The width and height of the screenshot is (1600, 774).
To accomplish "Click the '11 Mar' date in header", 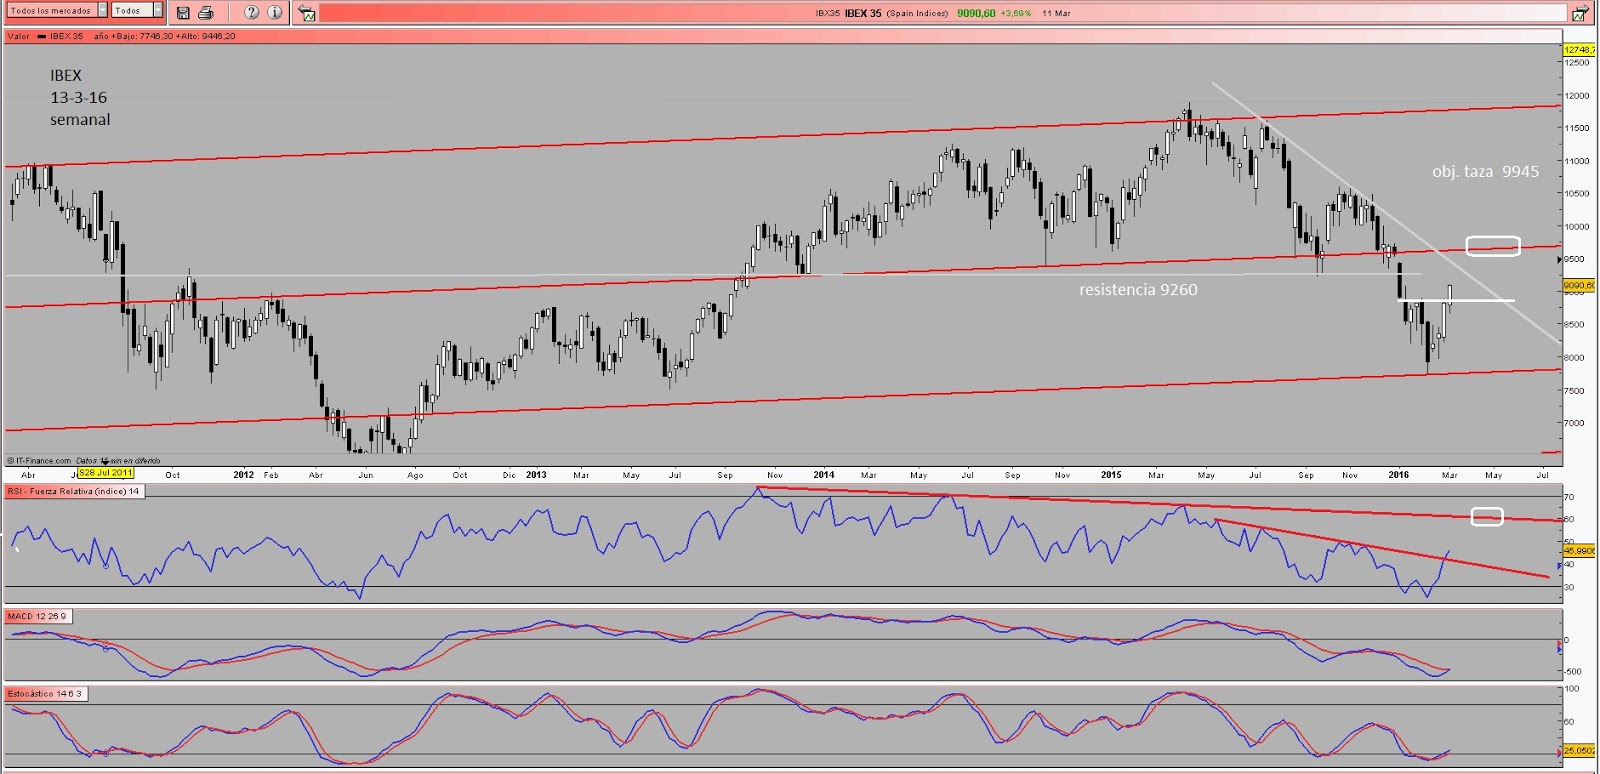I will pos(1056,13).
